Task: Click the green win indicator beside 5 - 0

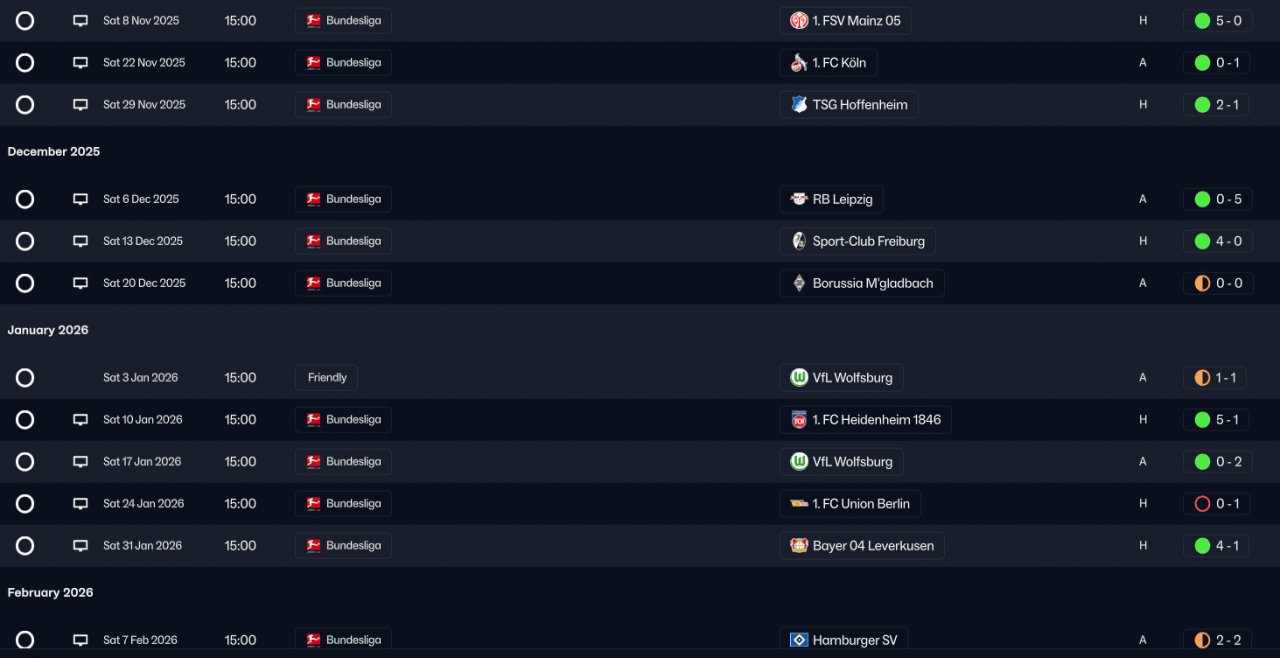Action: 1202,20
